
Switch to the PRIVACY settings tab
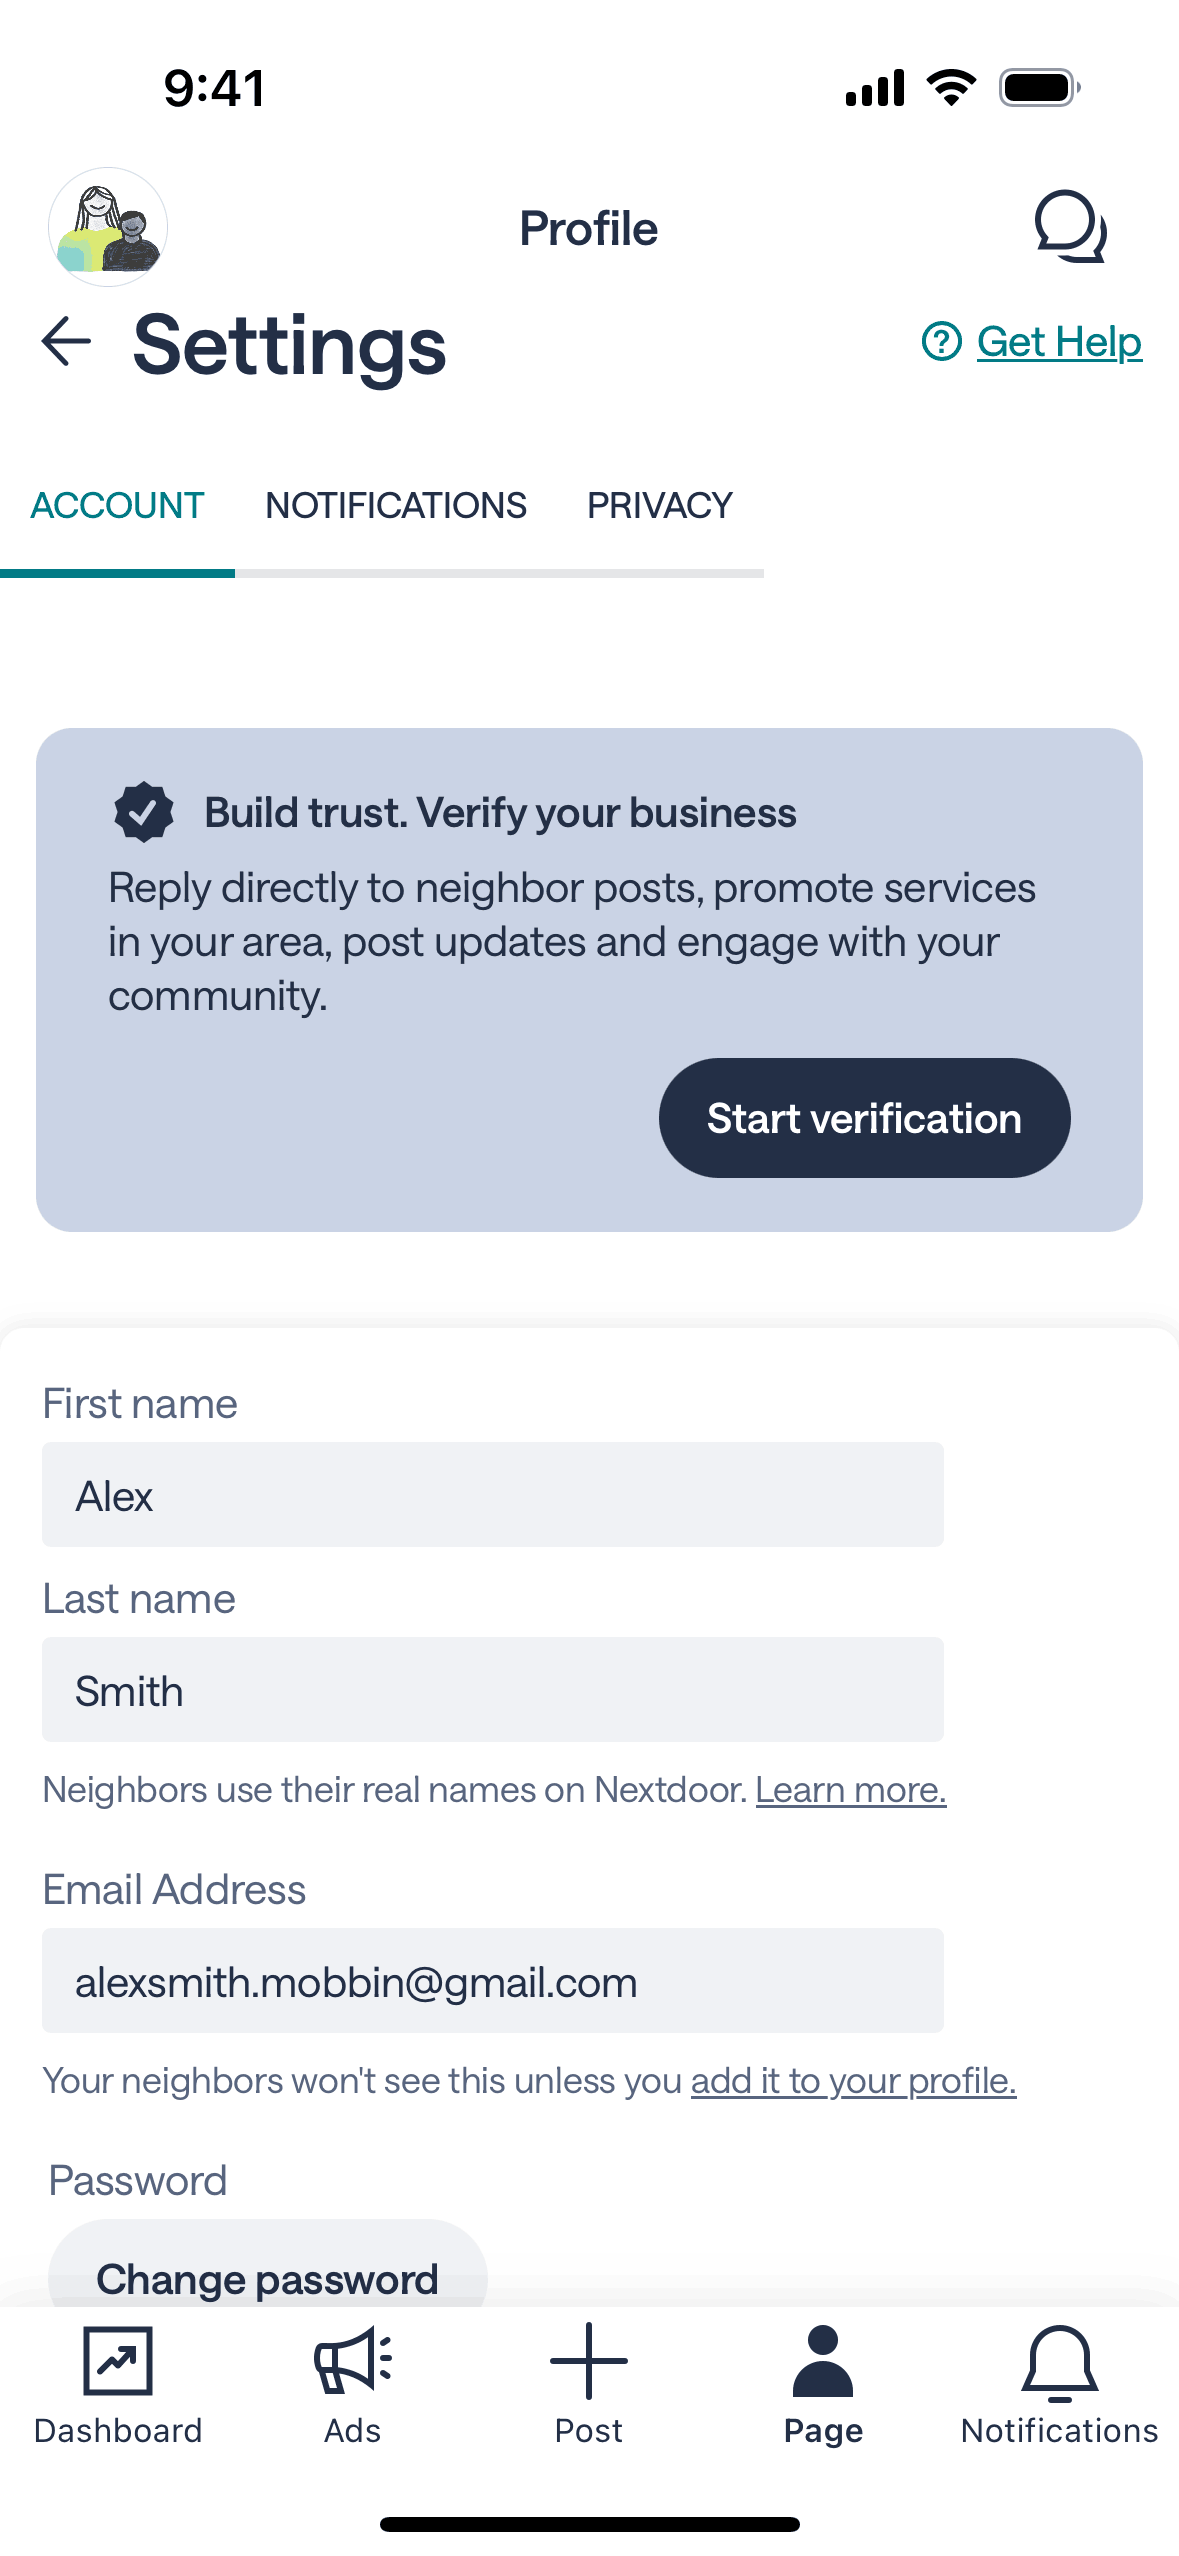[x=660, y=506]
